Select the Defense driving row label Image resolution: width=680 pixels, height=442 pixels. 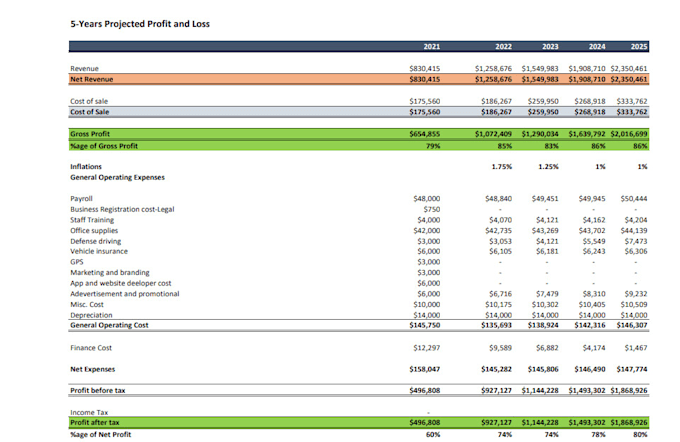96,241
